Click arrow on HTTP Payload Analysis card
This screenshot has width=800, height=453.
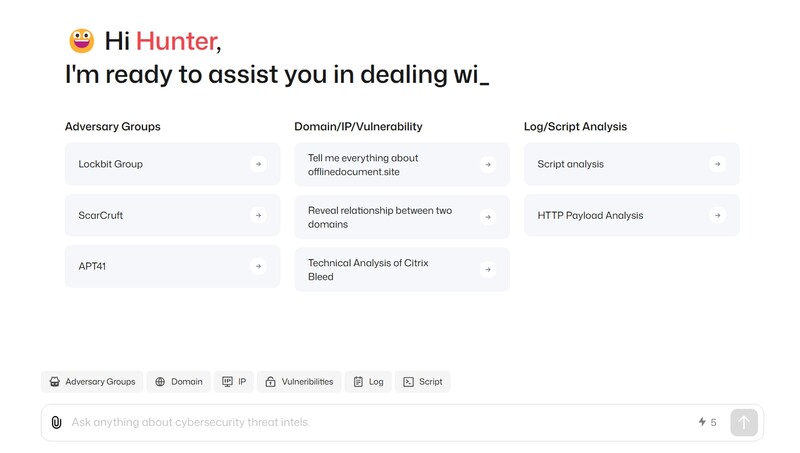(x=717, y=215)
